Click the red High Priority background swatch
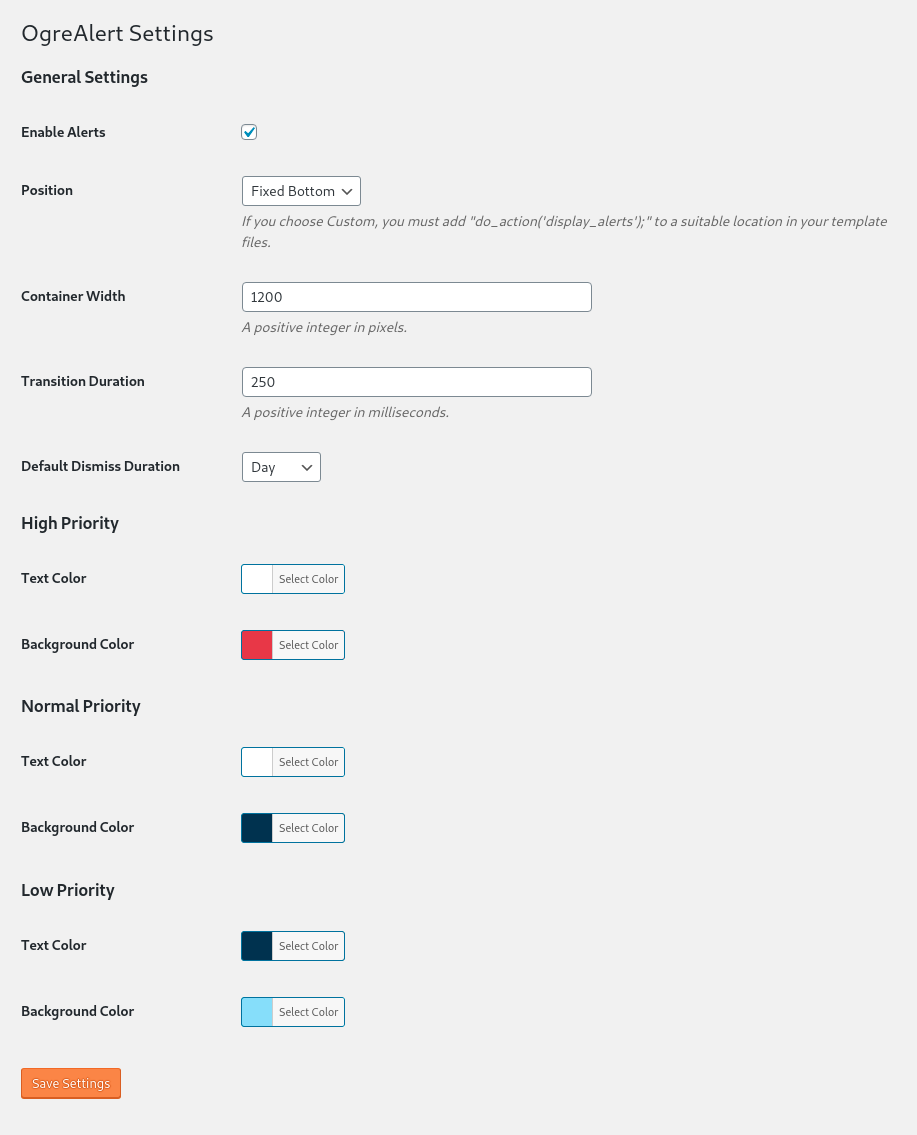The height and width of the screenshot is (1135, 917). [257, 645]
